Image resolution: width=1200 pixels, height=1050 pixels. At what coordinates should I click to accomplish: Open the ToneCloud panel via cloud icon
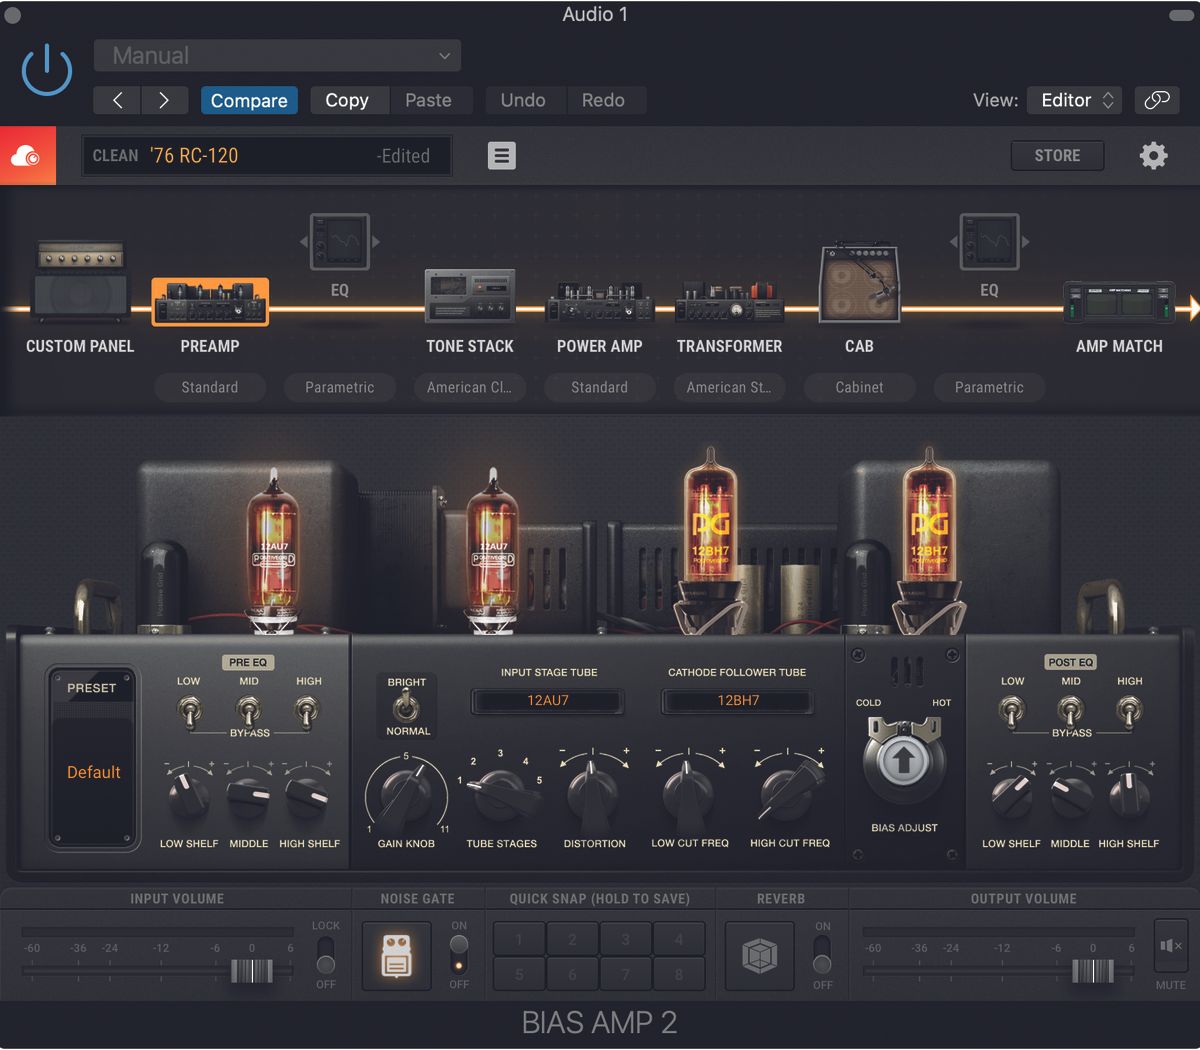(27, 155)
